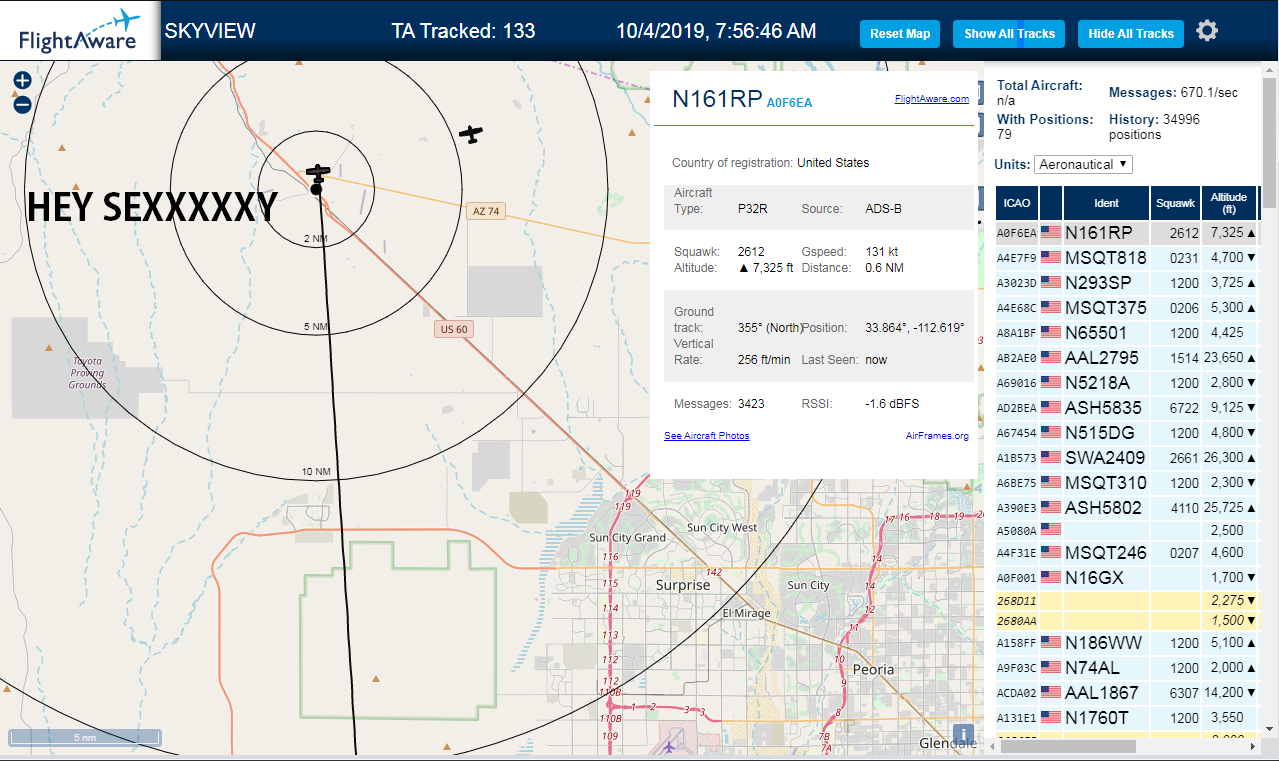The height and width of the screenshot is (761, 1279).
Task: Click squawk 2612 in the N161RP row
Action: click(x=1184, y=233)
